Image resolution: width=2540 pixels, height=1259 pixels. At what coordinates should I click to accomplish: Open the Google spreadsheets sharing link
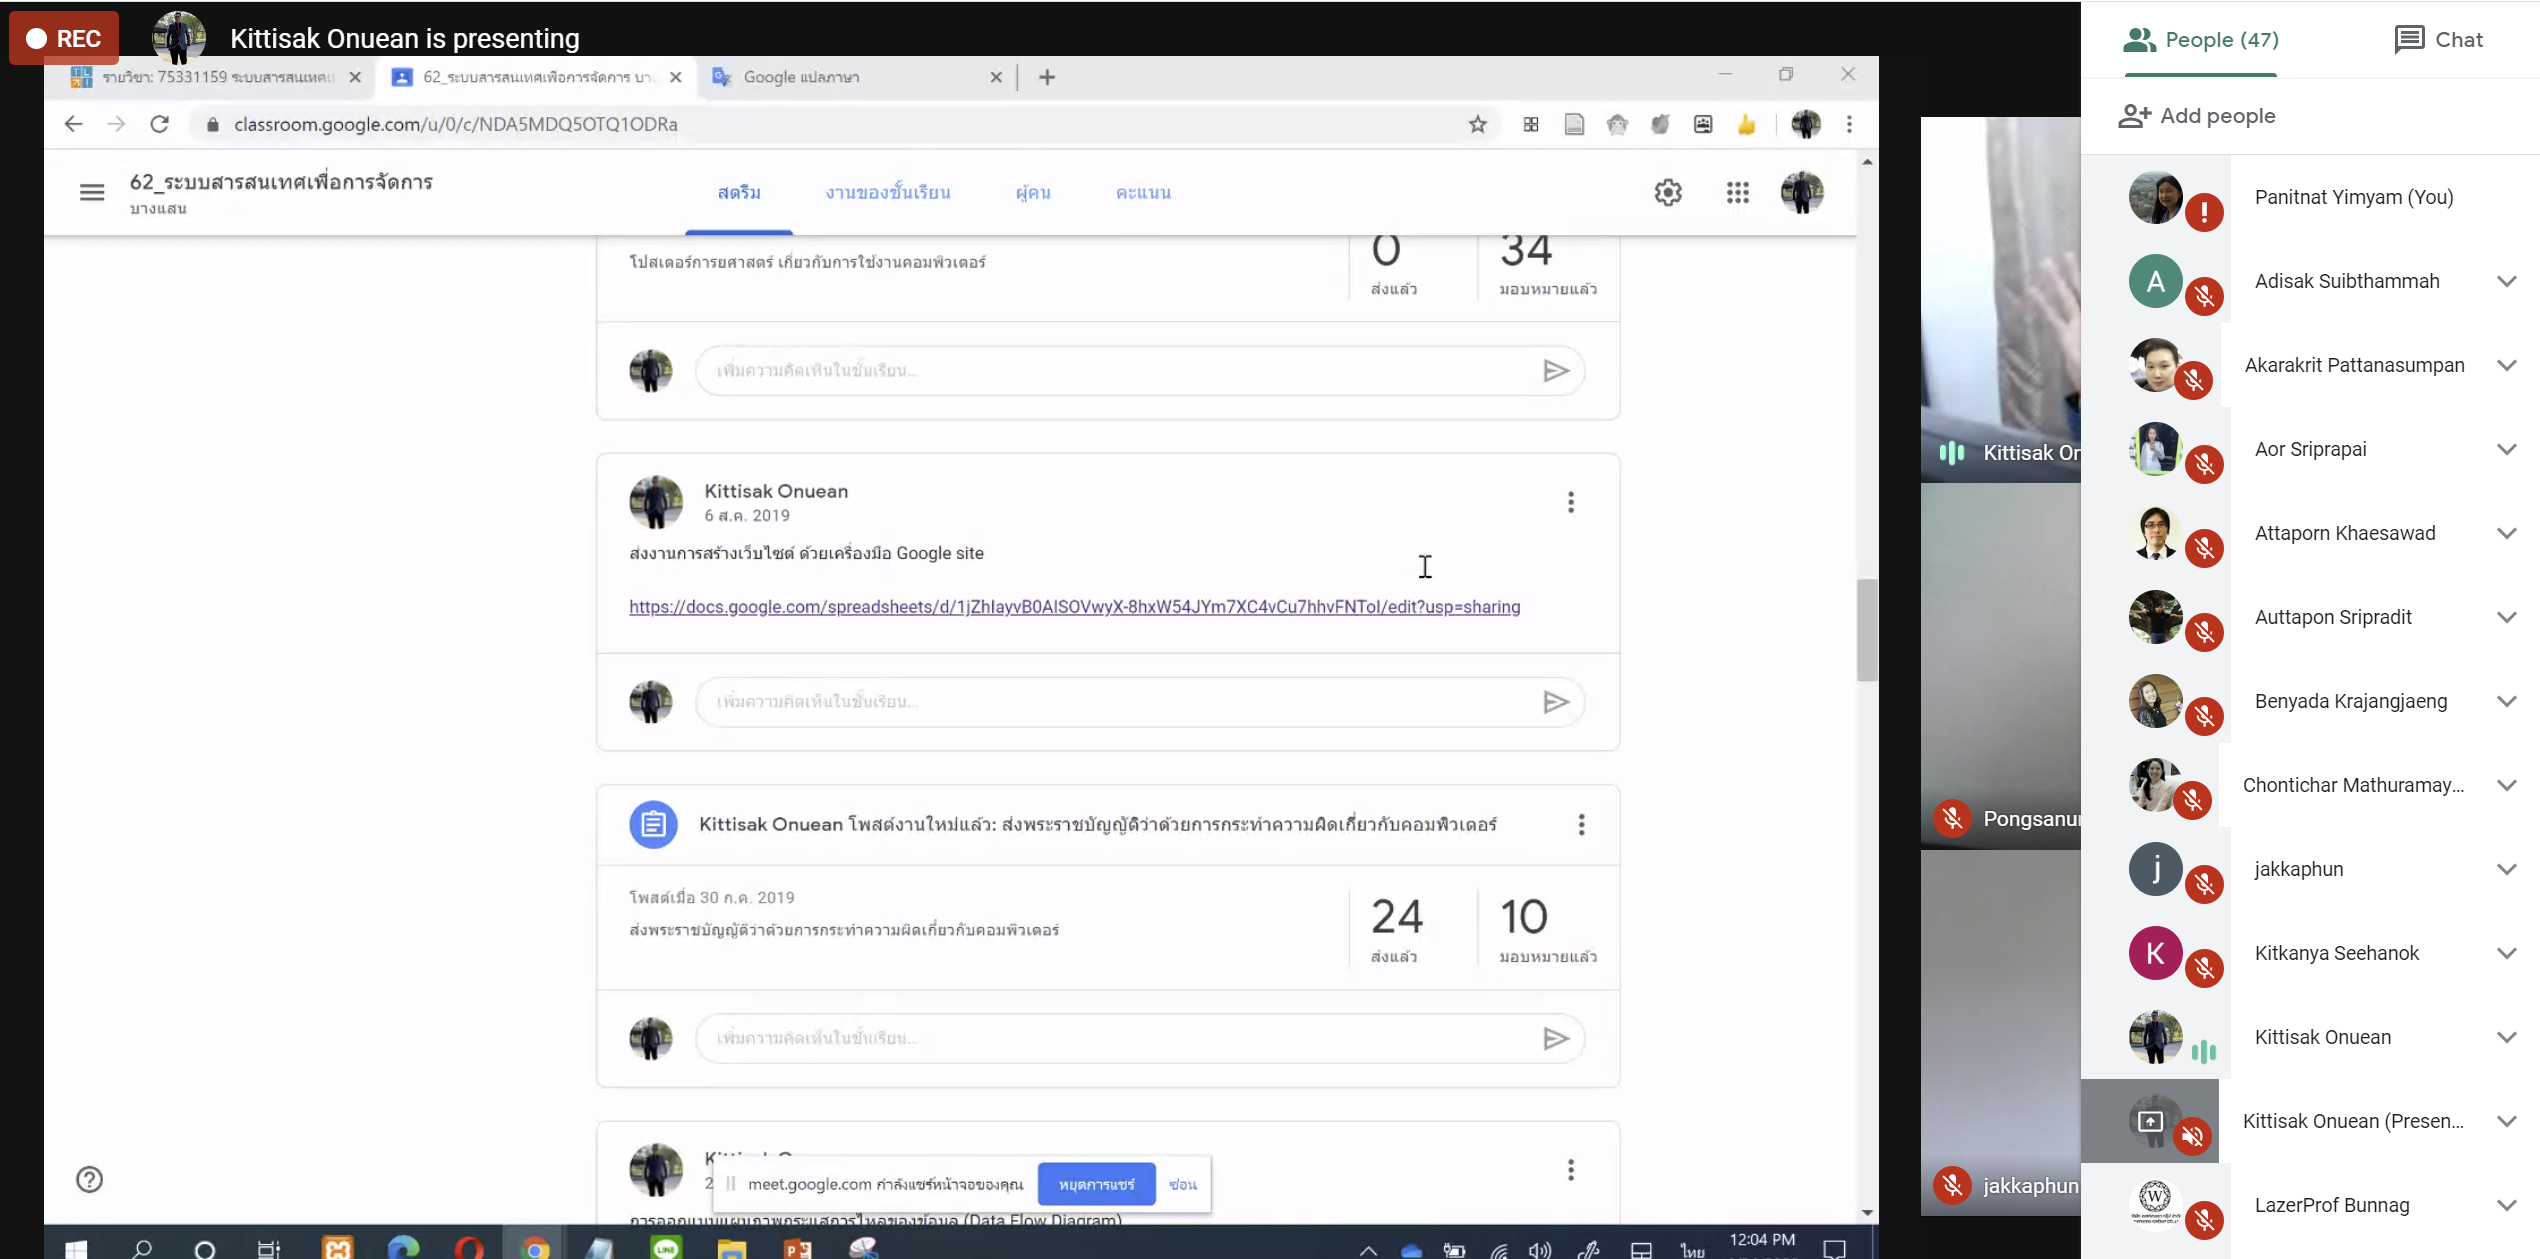(1074, 607)
